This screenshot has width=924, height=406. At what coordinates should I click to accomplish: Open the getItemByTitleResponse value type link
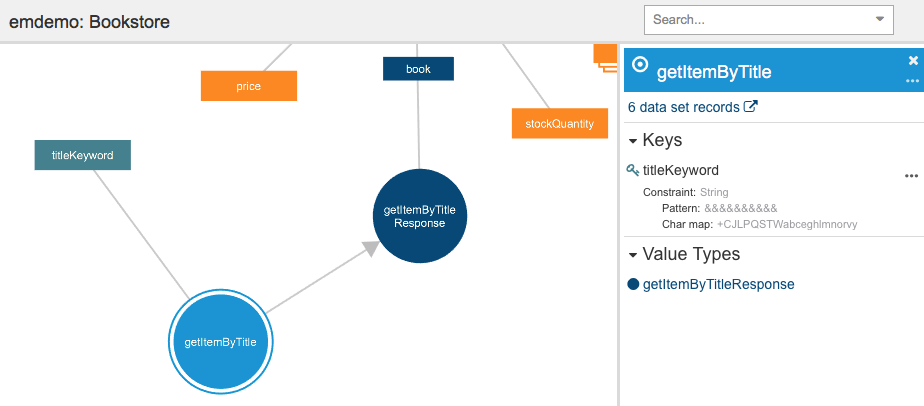pyautogui.click(x=718, y=284)
